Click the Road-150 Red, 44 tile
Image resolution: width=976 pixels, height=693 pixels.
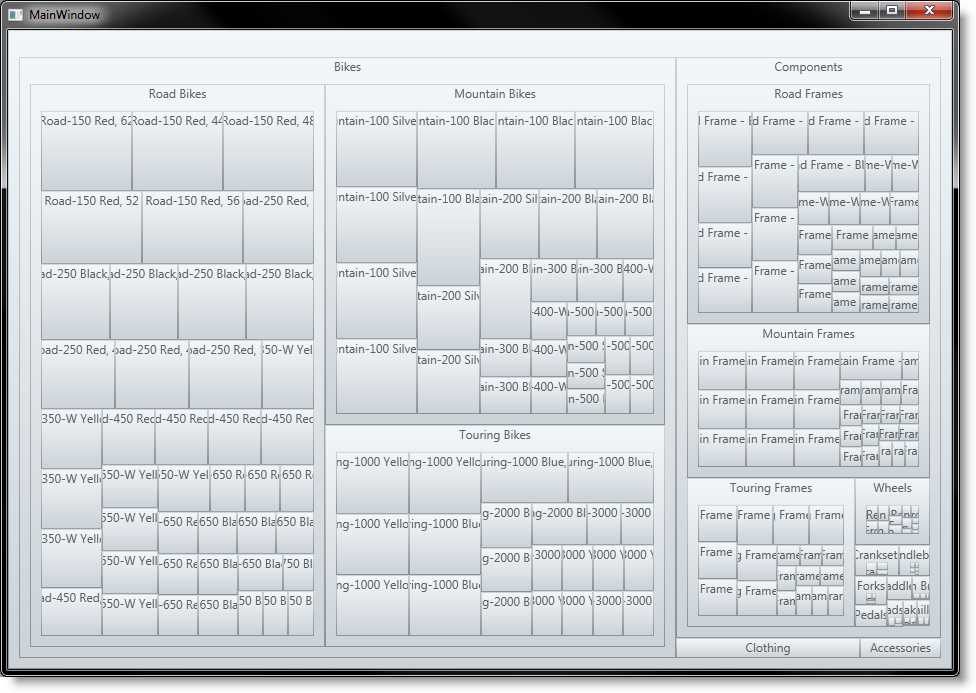pyautogui.click(x=177, y=152)
